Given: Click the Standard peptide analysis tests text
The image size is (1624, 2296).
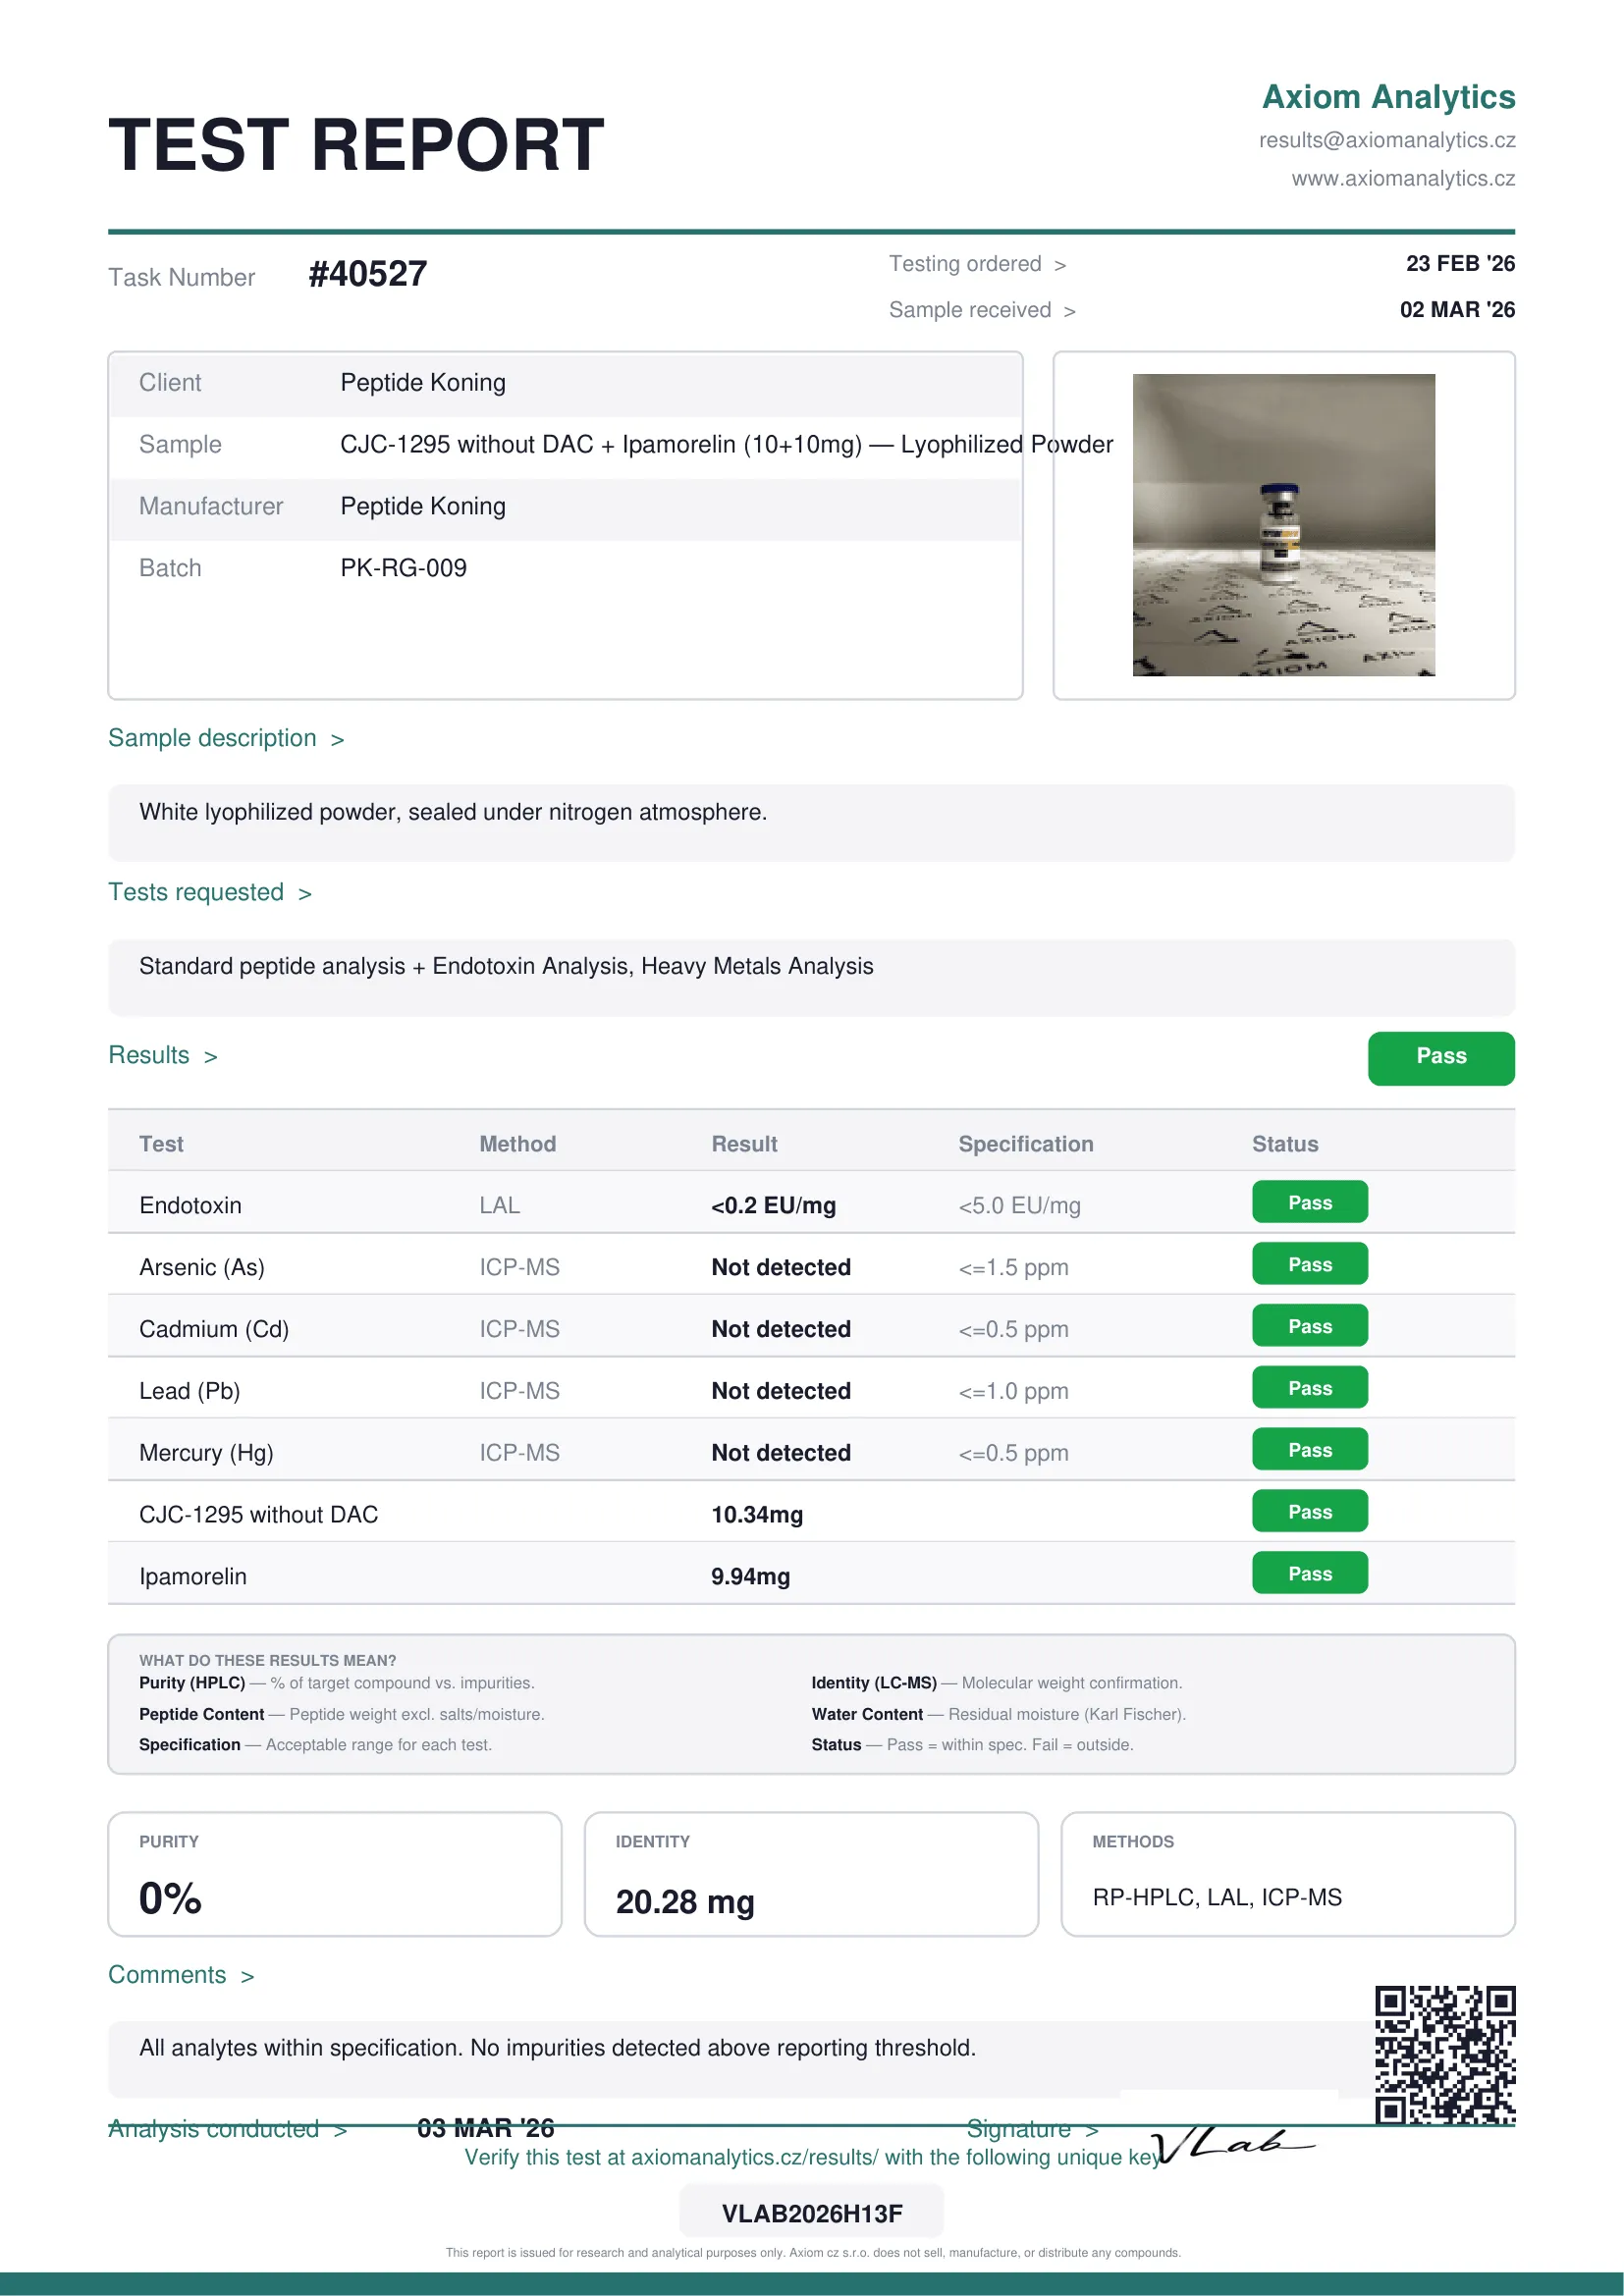Looking at the screenshot, I should (506, 966).
